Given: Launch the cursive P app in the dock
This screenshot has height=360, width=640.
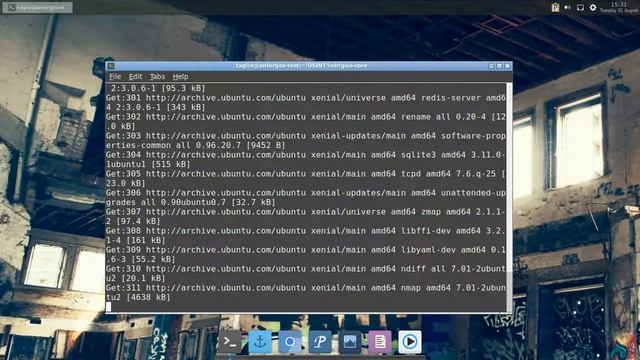Looking at the screenshot, I should point(320,342).
